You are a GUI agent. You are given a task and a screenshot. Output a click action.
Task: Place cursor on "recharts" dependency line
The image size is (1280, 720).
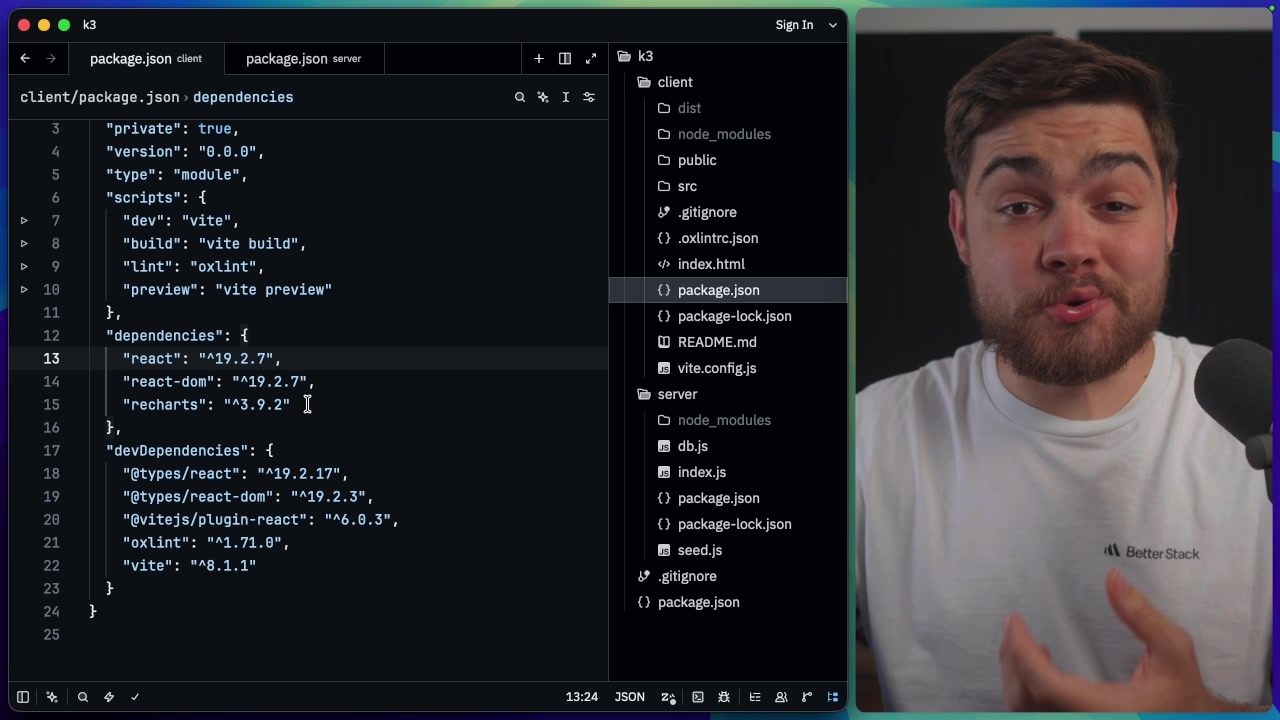207,405
